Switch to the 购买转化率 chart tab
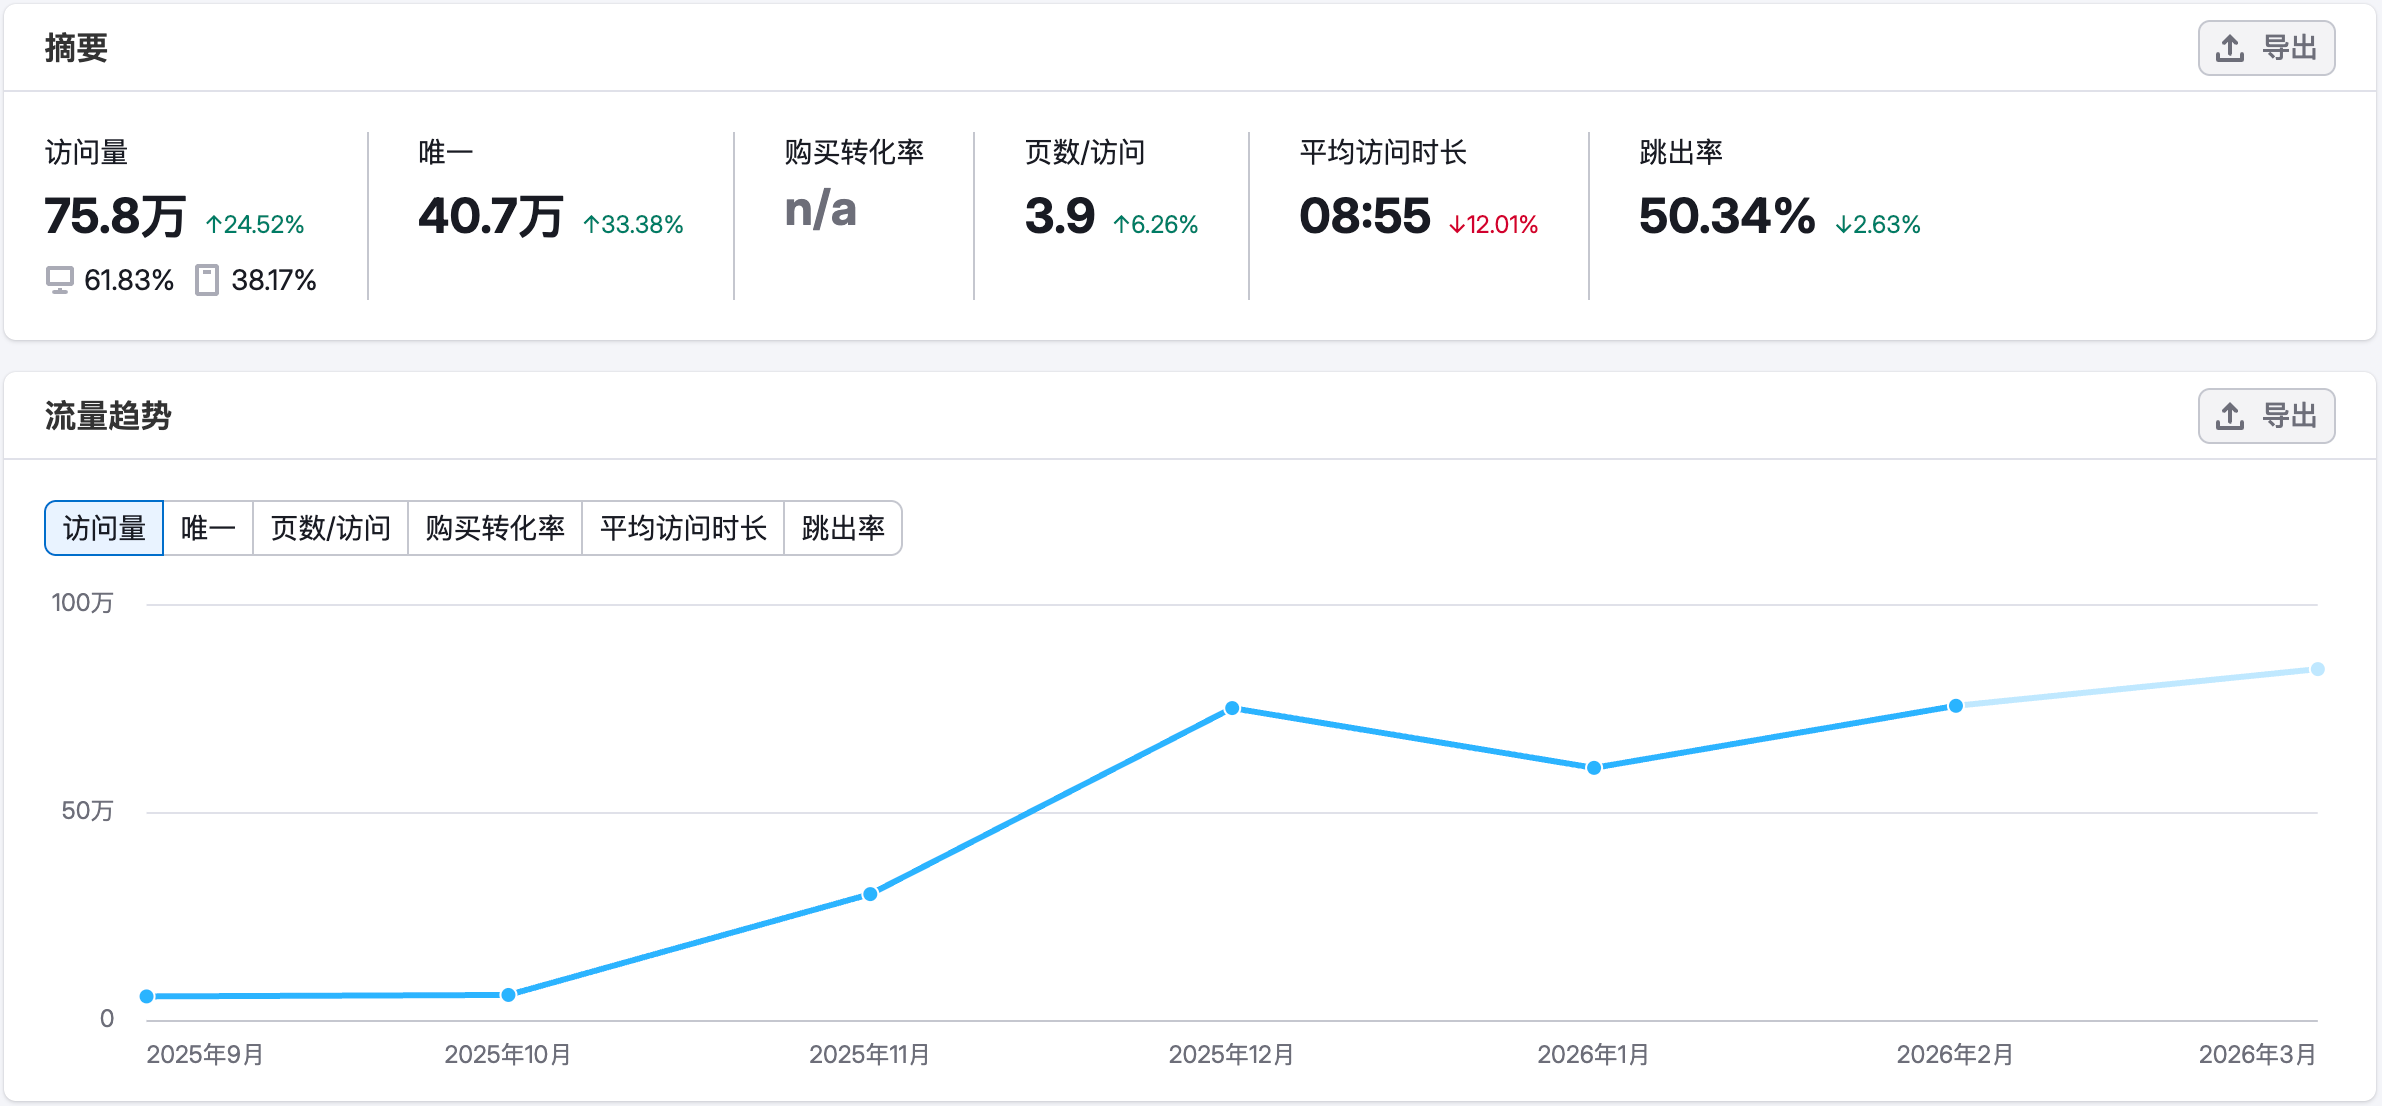Viewport: 2382px width, 1106px height. coord(495,528)
